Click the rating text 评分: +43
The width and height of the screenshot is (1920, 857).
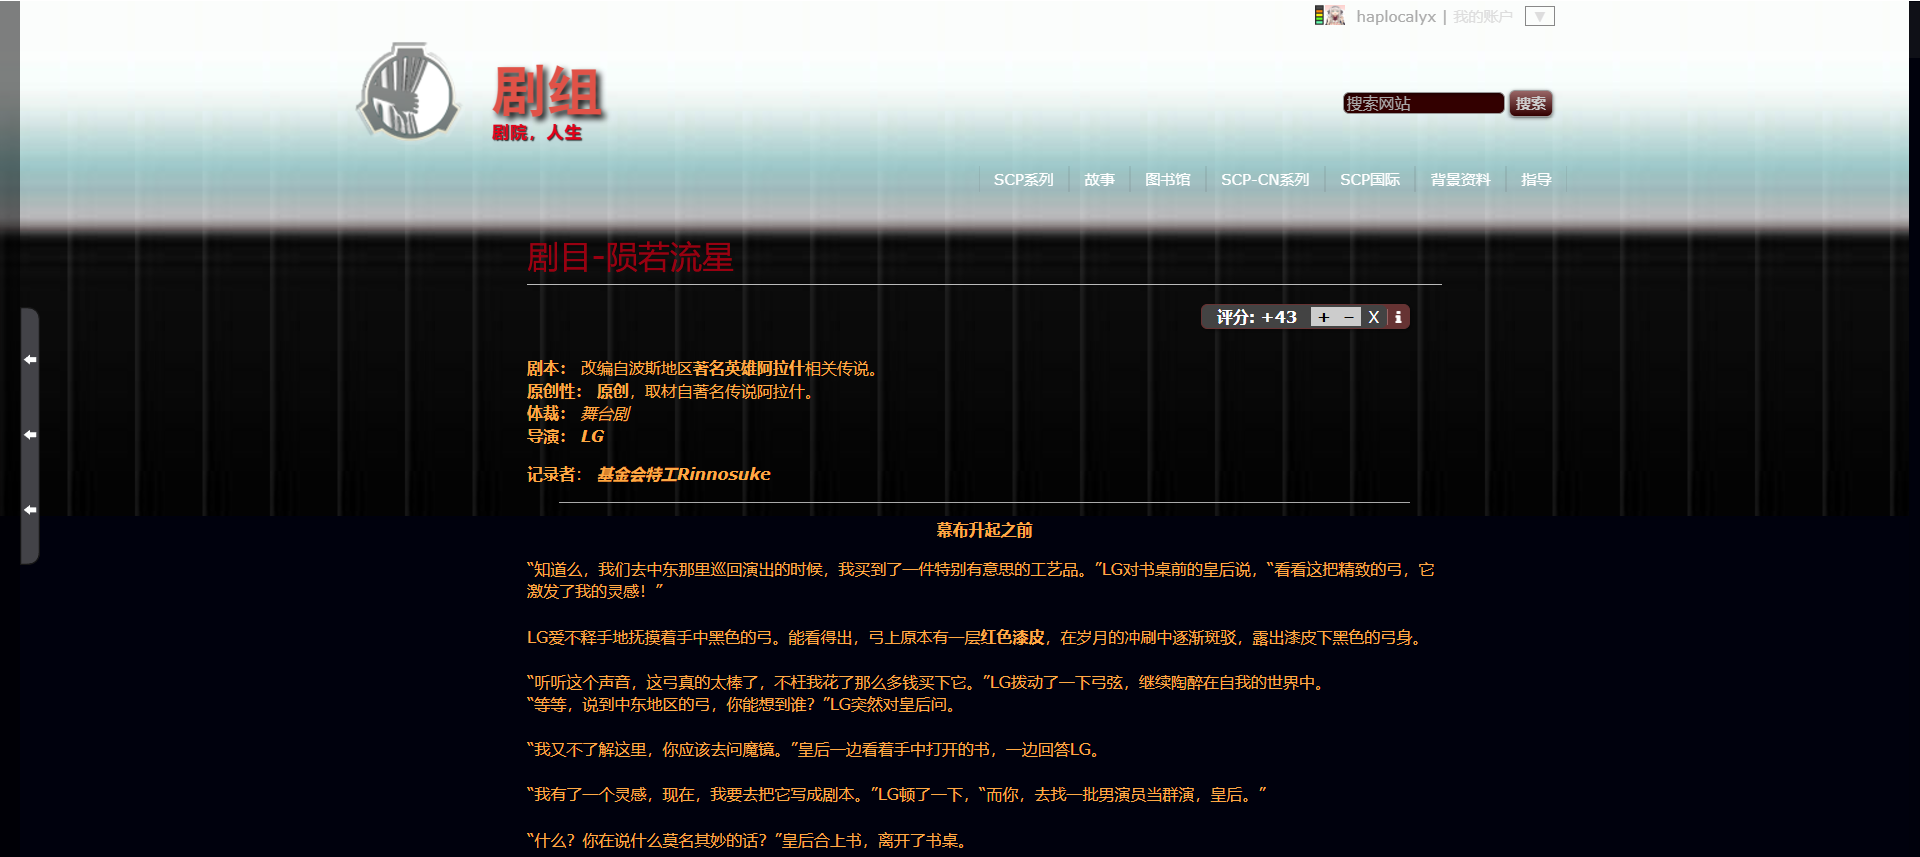tap(1256, 317)
